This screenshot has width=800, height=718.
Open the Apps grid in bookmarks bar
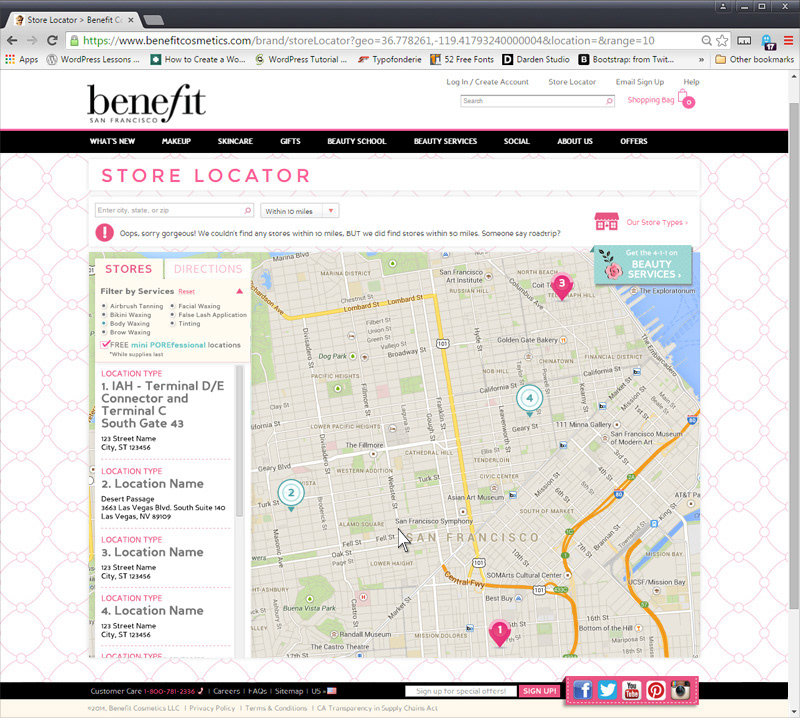pos(21,59)
